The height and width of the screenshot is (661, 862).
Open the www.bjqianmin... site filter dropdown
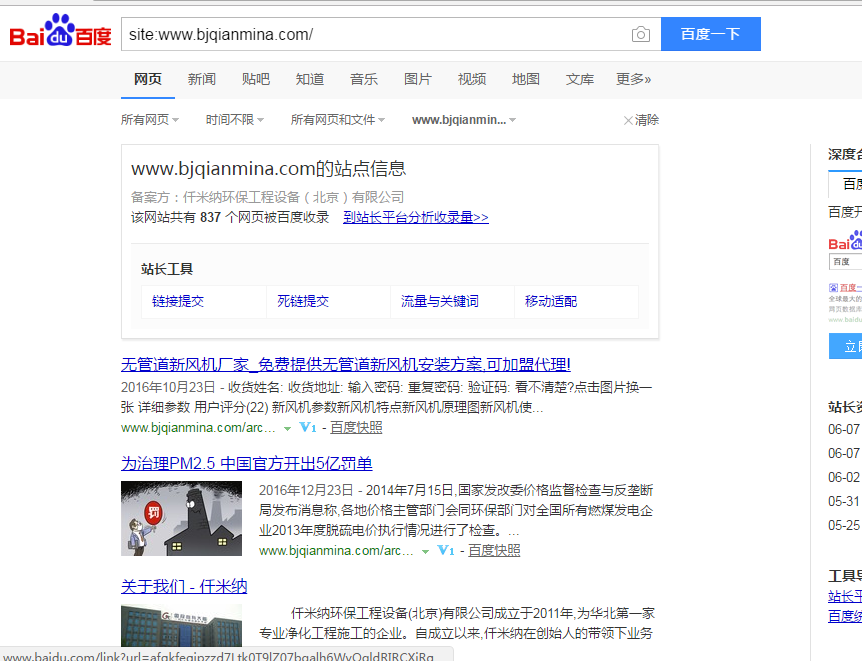click(x=464, y=120)
